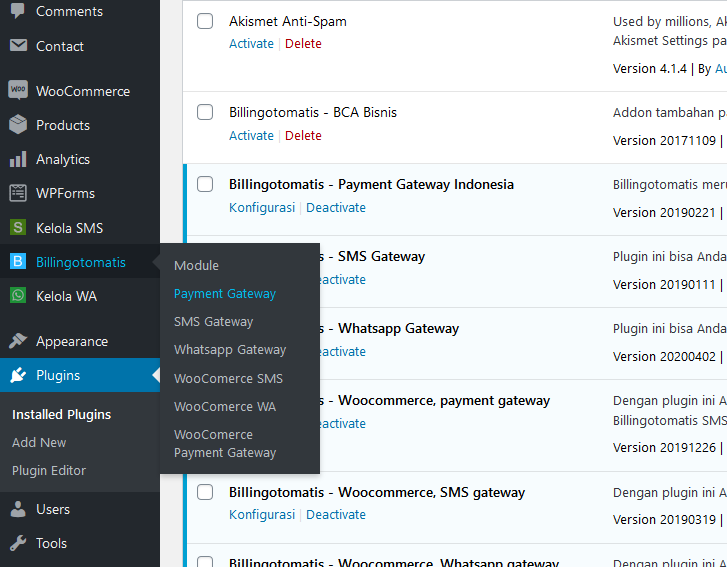The height and width of the screenshot is (567, 727).
Task: Open Whatsapp Gateway from the flyout submenu
Action: (230, 350)
